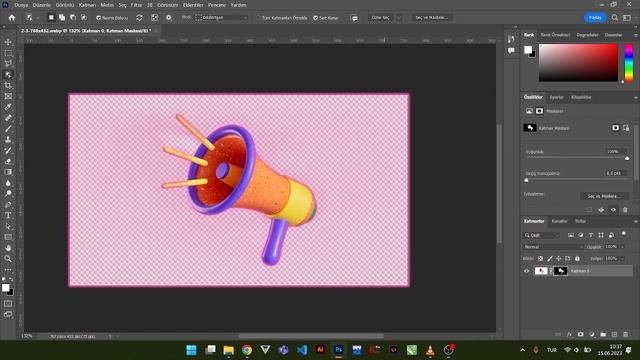The height and width of the screenshot is (360, 640).
Task: Switch to the Degradeler tab
Action: (x=587, y=35)
